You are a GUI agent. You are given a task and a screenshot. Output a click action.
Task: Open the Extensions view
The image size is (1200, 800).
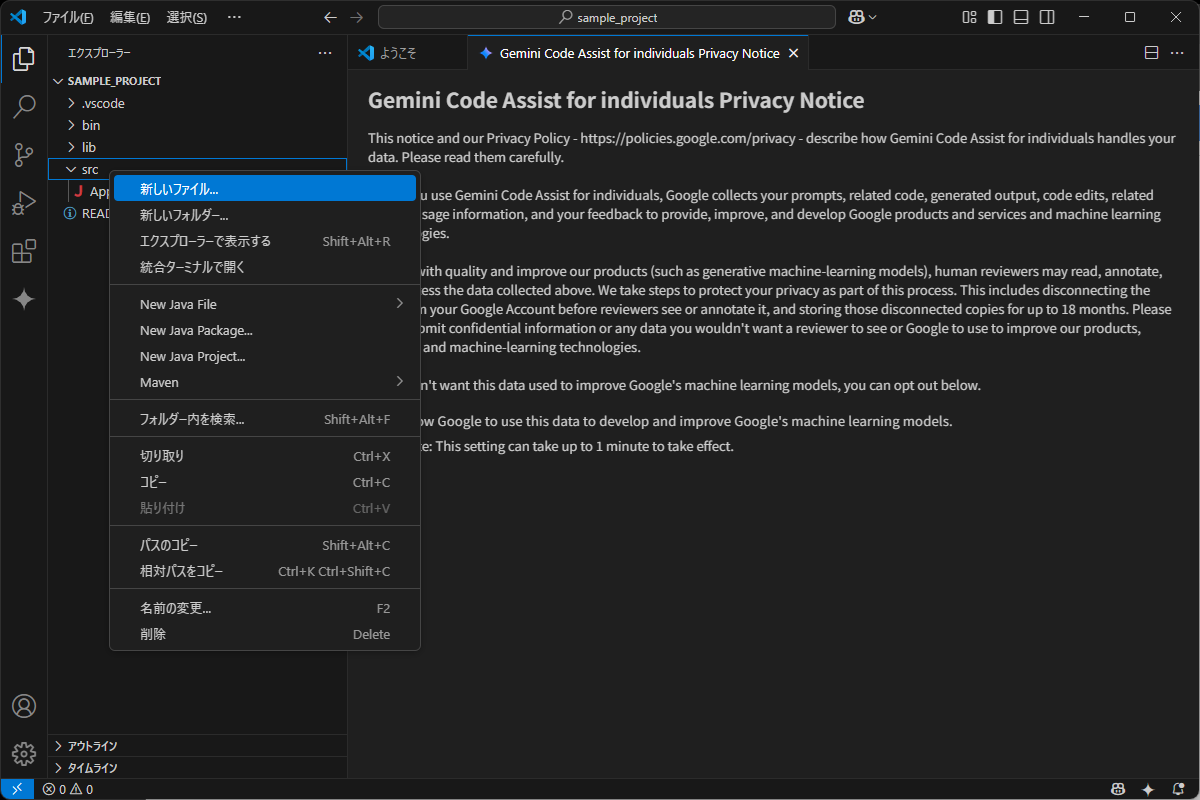pyautogui.click(x=24, y=251)
